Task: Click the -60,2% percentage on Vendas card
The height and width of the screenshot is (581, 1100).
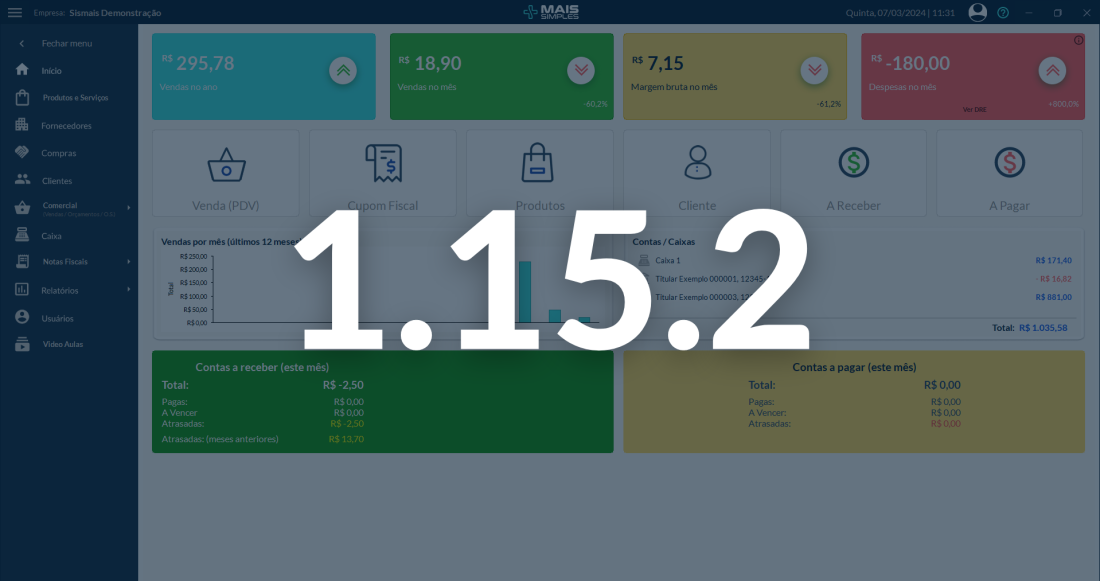Action: 596,104
